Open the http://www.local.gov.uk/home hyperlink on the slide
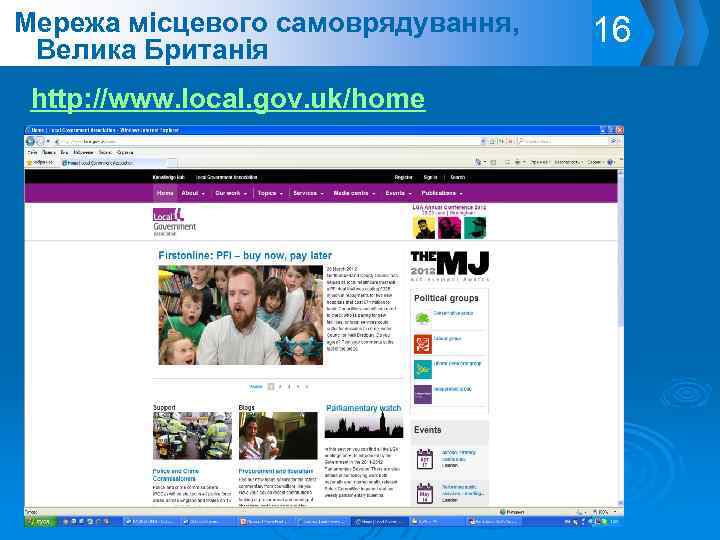Screen dimensions: 720x540 point(228,98)
